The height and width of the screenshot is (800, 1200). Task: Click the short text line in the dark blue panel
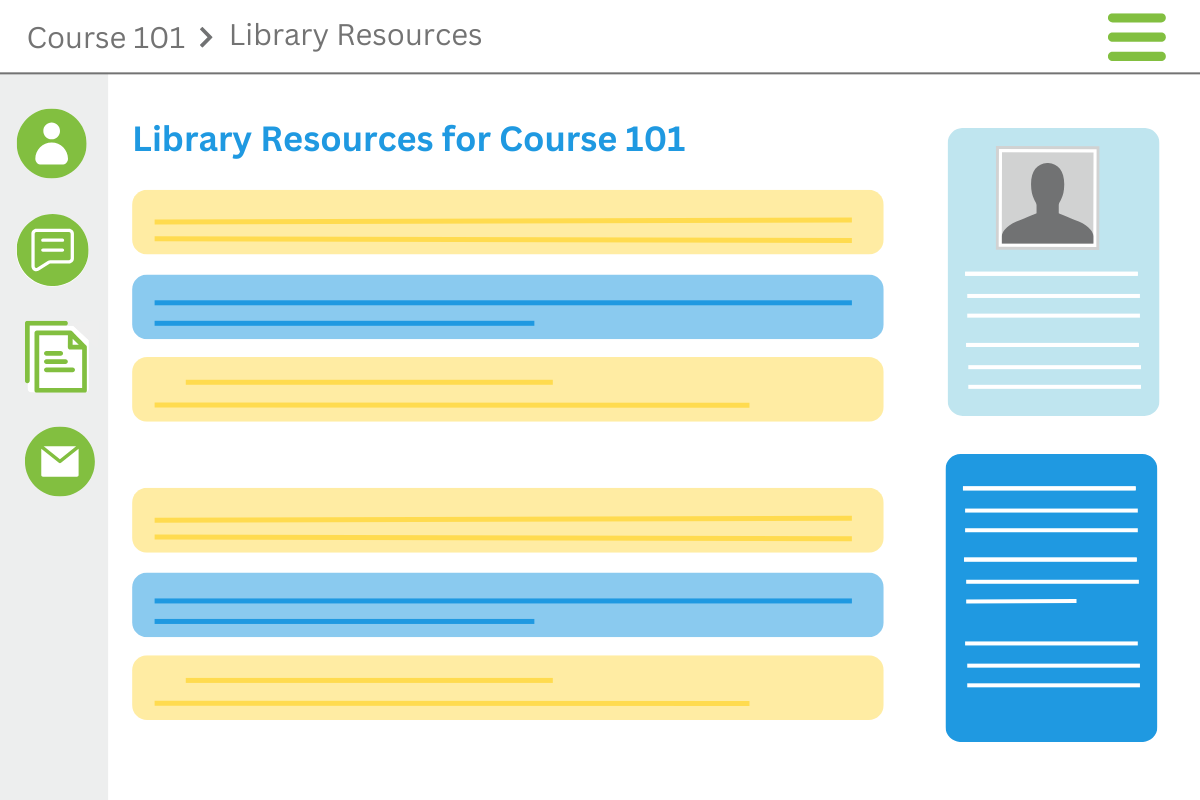click(x=1021, y=601)
